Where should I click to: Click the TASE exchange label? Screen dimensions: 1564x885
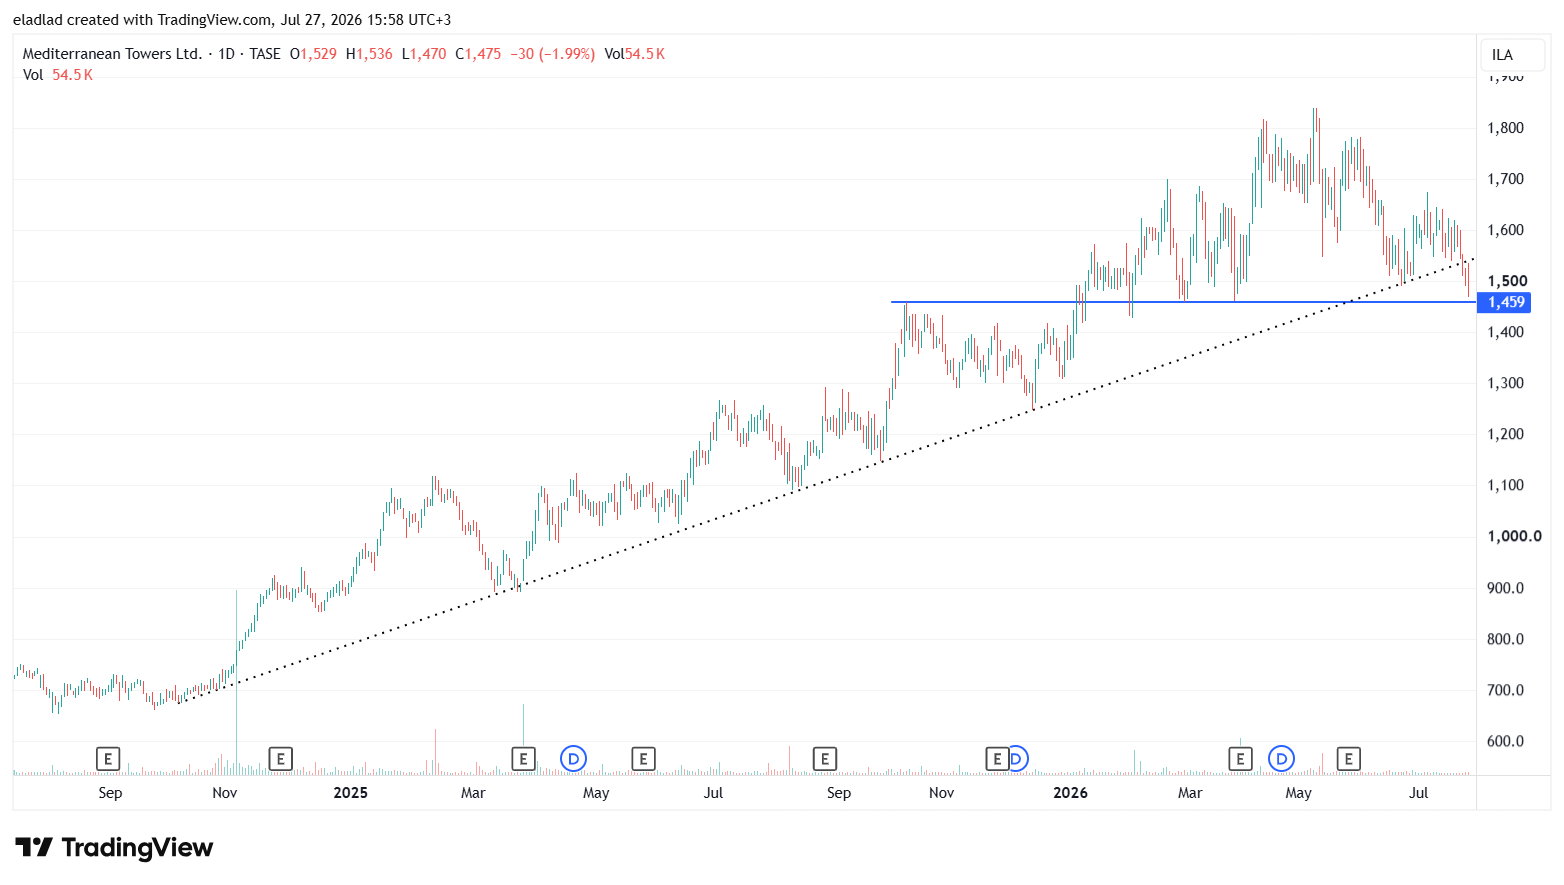(265, 54)
